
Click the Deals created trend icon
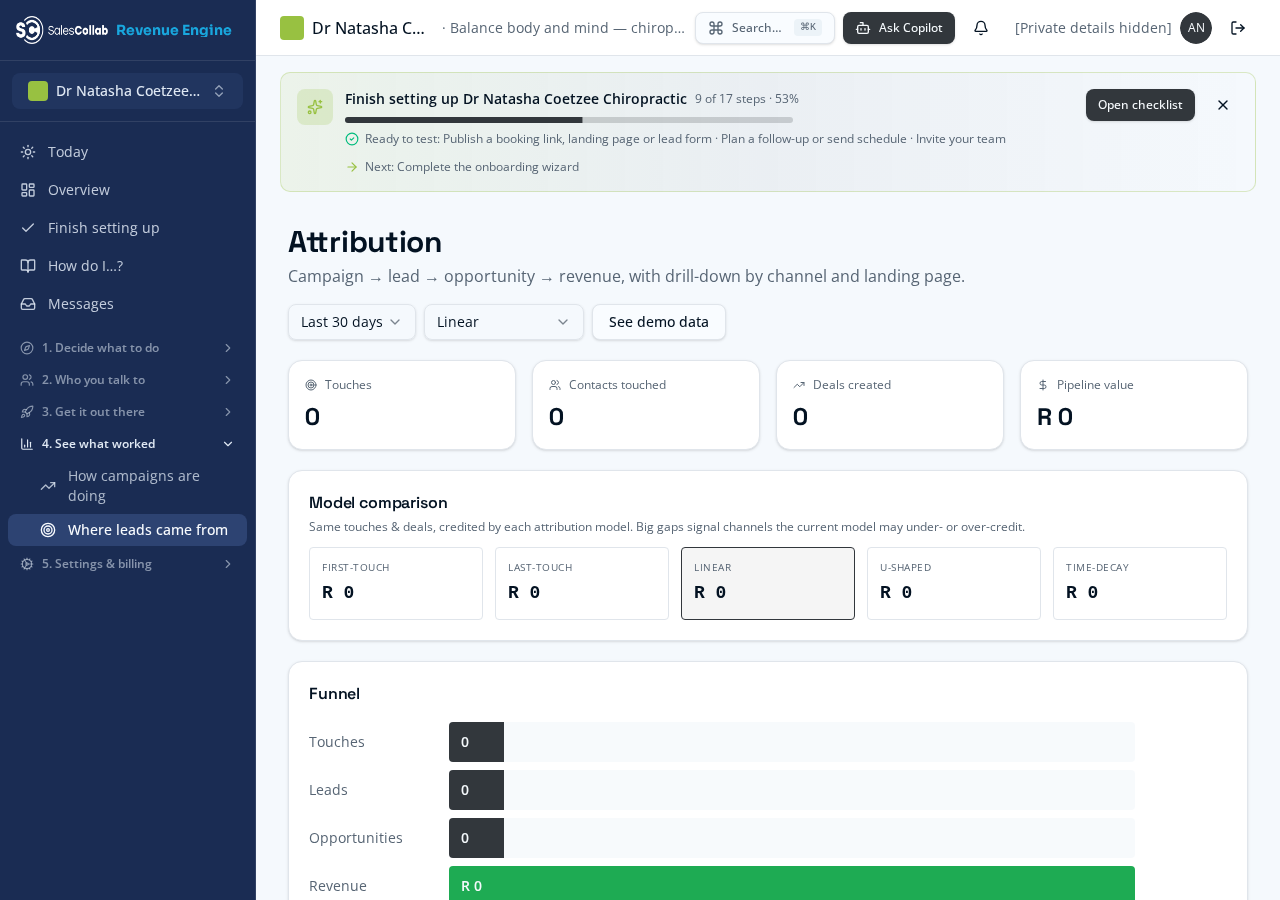coord(799,385)
